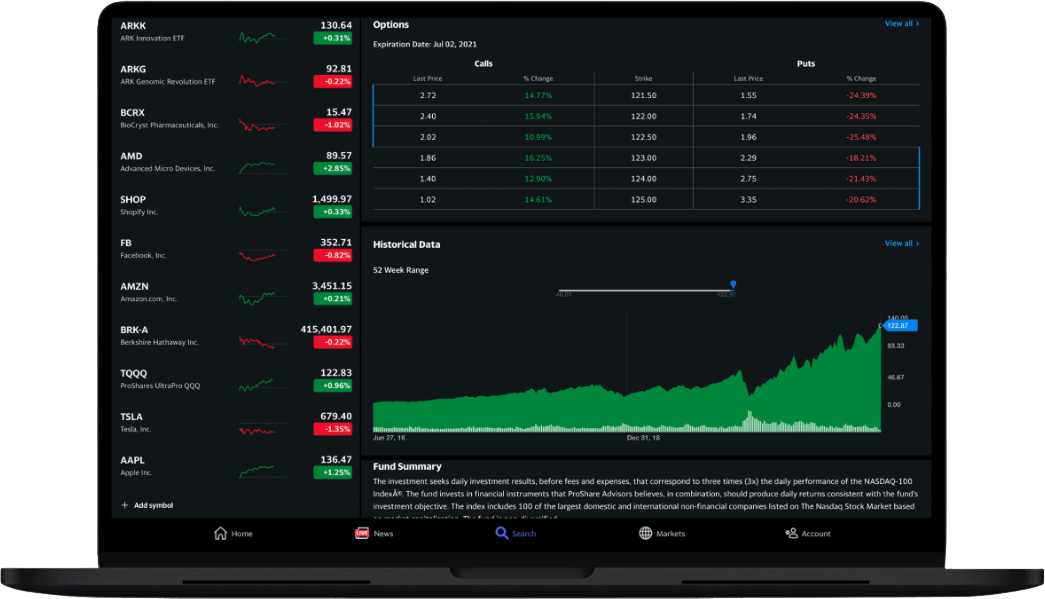This screenshot has width=1045, height=599.
Task: Select BioCryst Pharmaceuticals, Inc. name
Action: pyautogui.click(x=169, y=125)
